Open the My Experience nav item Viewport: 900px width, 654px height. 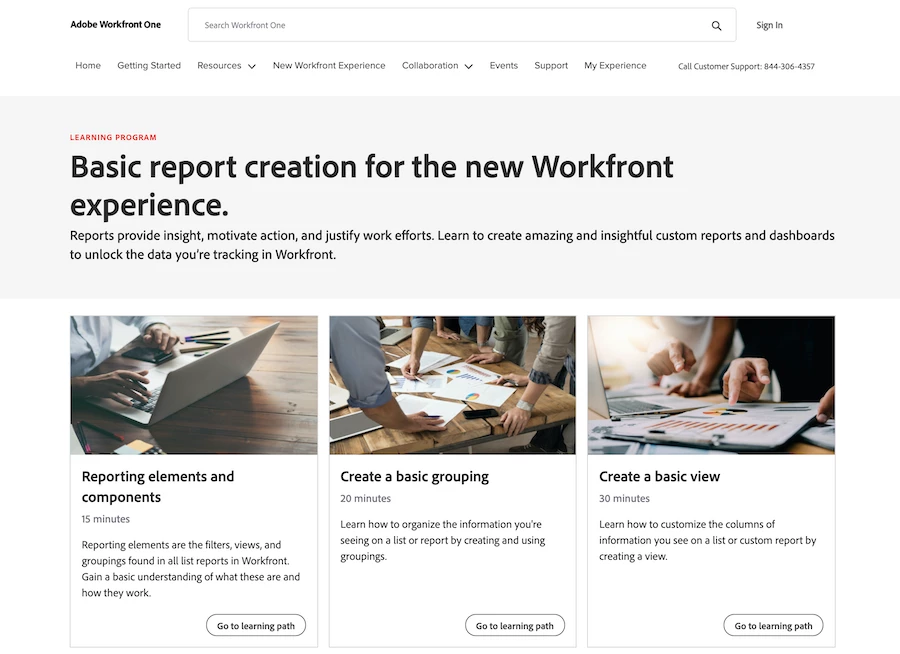[x=615, y=65]
